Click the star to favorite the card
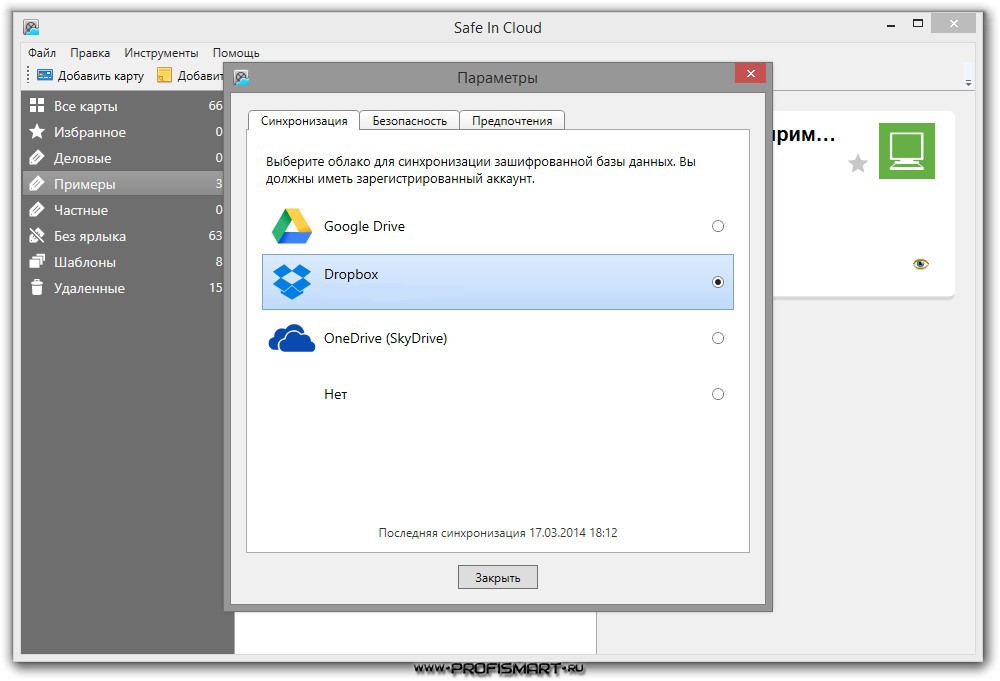This screenshot has height=681, width=1000. 857,165
